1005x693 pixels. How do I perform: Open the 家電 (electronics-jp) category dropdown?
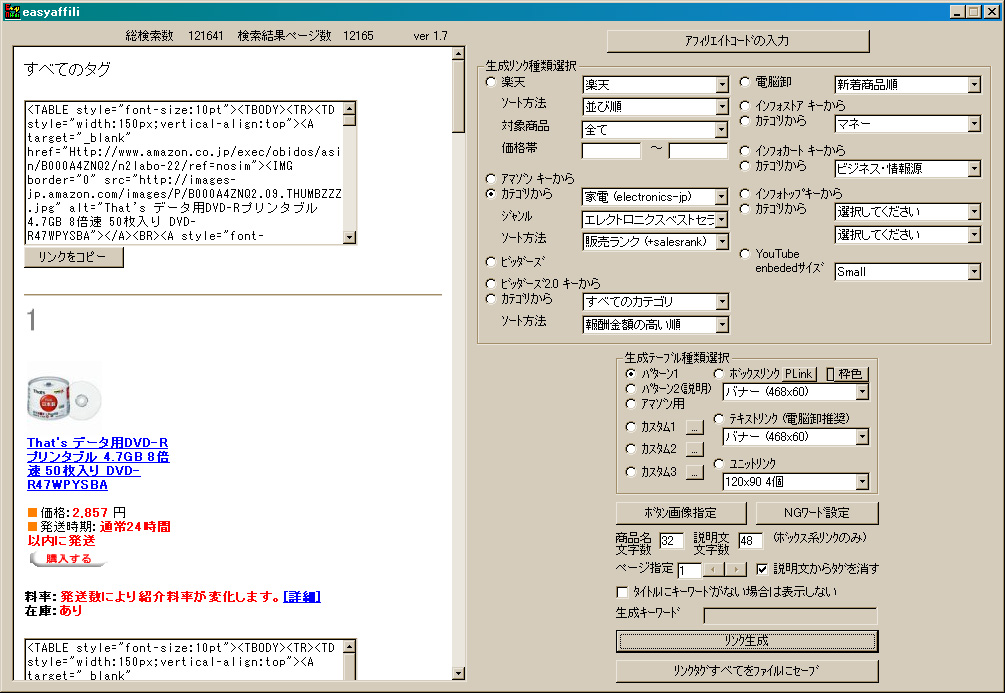pyautogui.click(x=655, y=197)
